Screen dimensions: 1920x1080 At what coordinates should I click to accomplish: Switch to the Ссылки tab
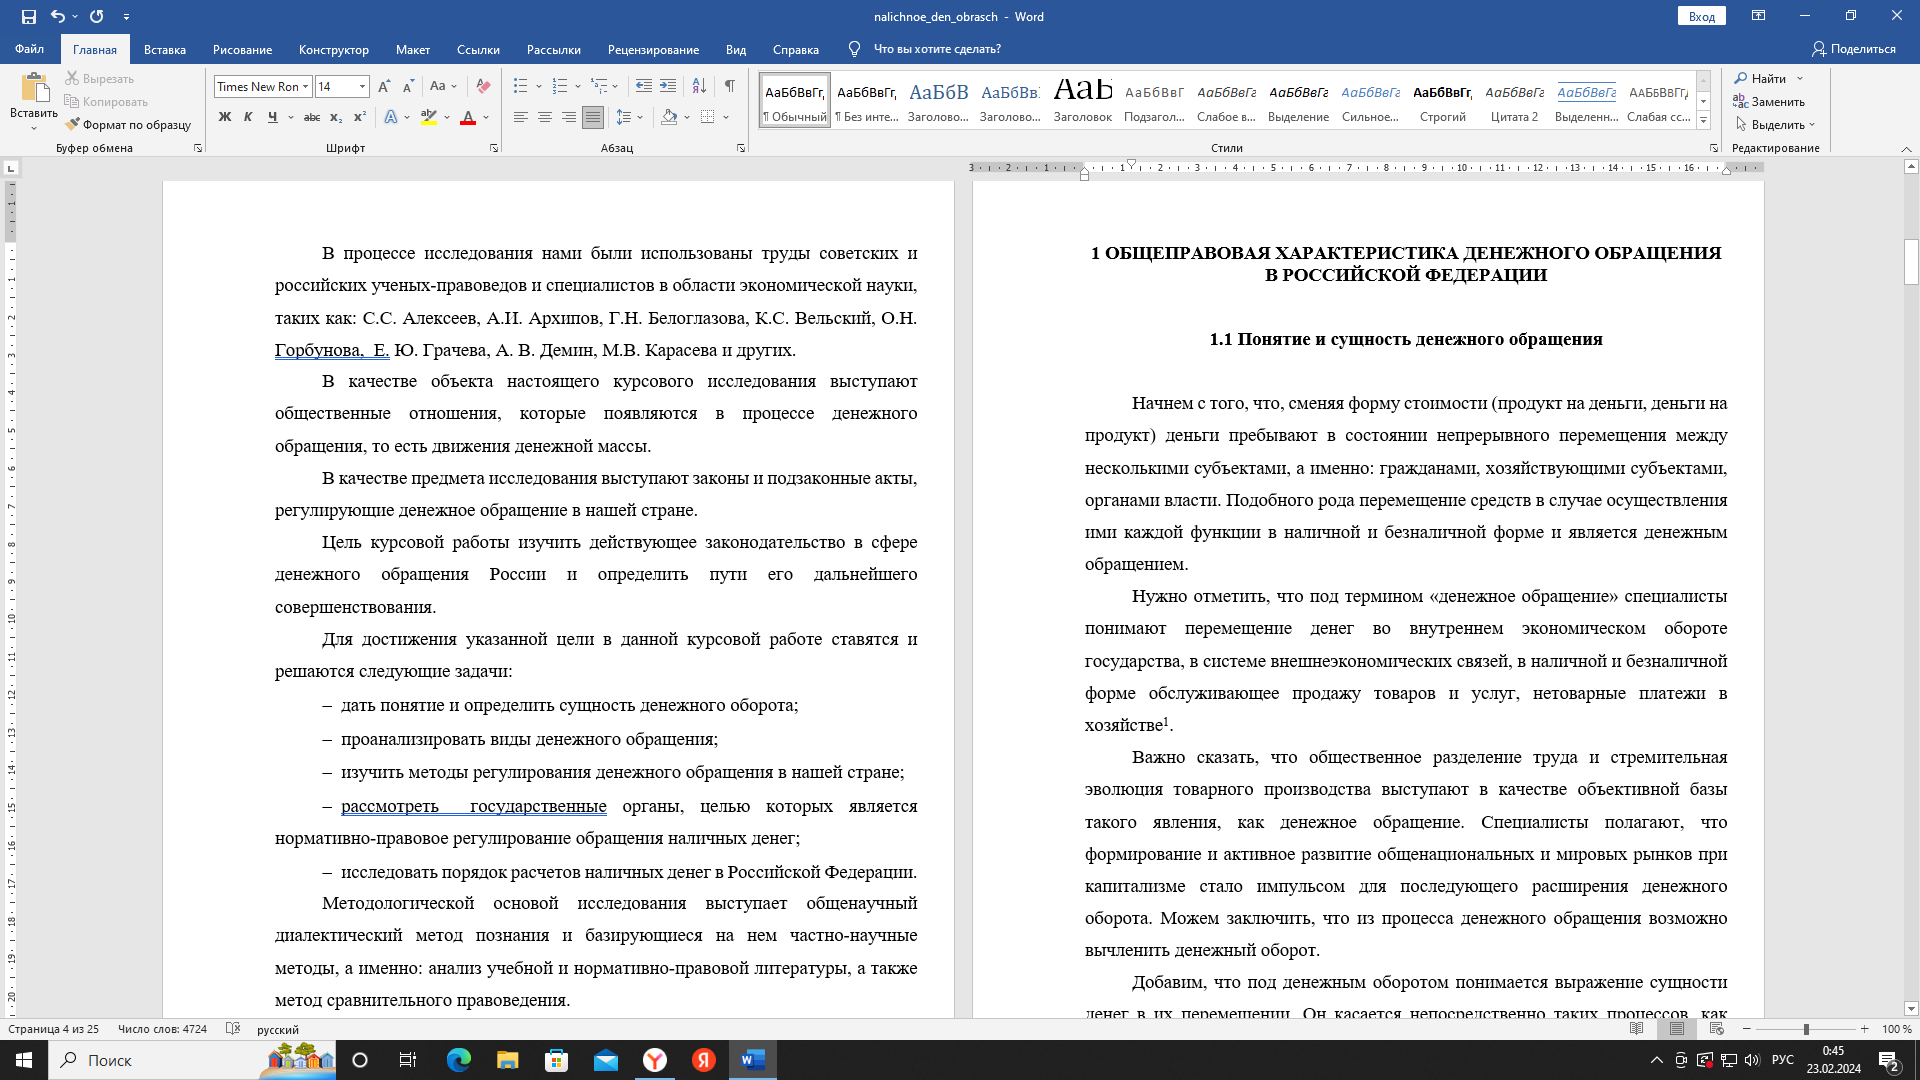coord(478,49)
